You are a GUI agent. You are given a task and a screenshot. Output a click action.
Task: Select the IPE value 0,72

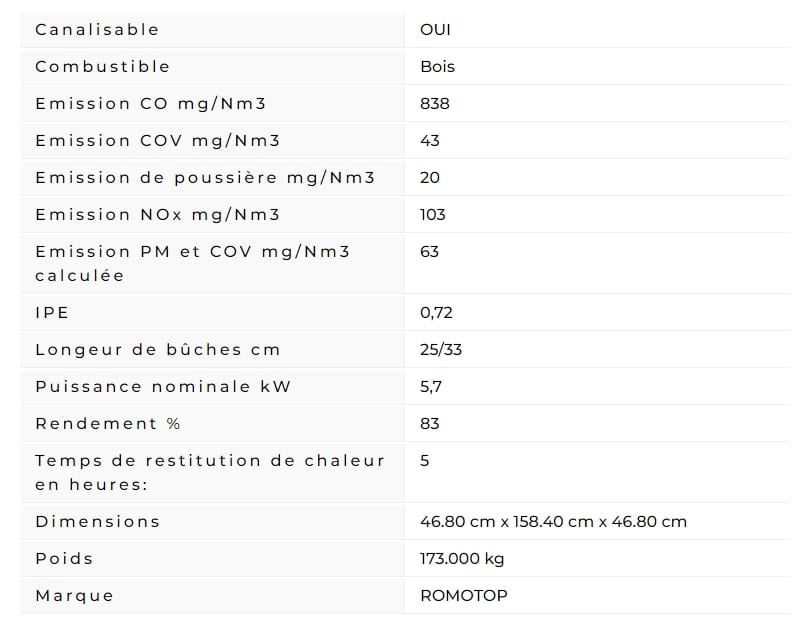(x=436, y=312)
